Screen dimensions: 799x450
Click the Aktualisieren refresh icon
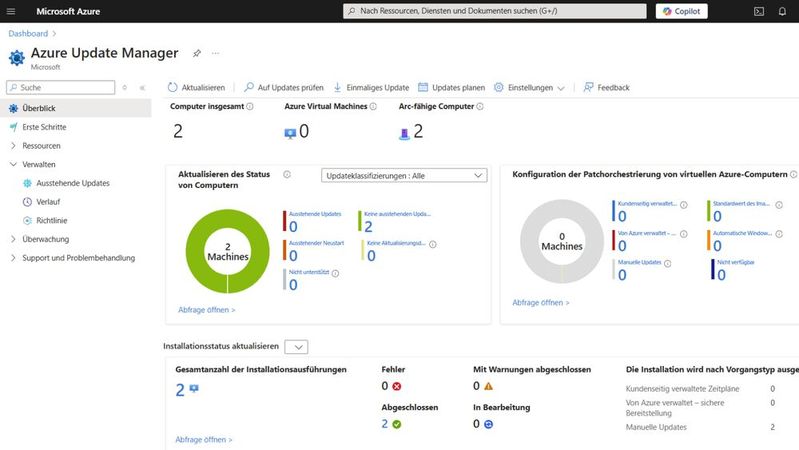[173, 87]
